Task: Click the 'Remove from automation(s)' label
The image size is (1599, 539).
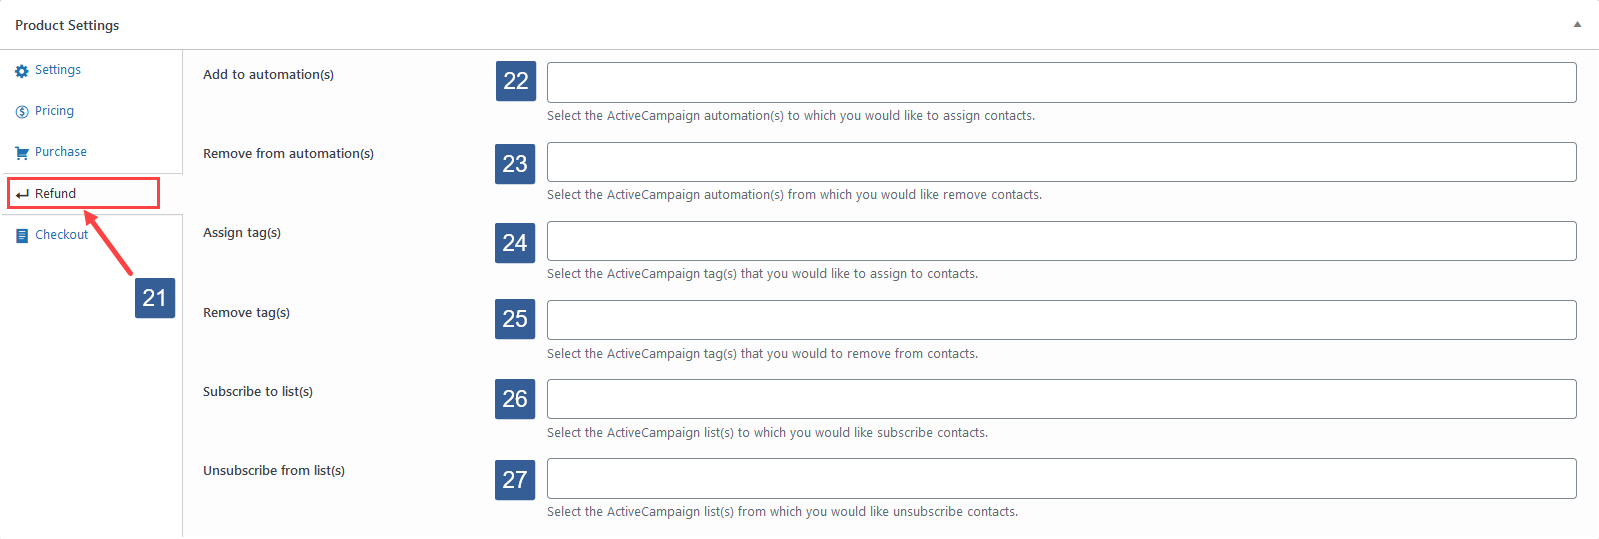Action: pyautogui.click(x=288, y=154)
